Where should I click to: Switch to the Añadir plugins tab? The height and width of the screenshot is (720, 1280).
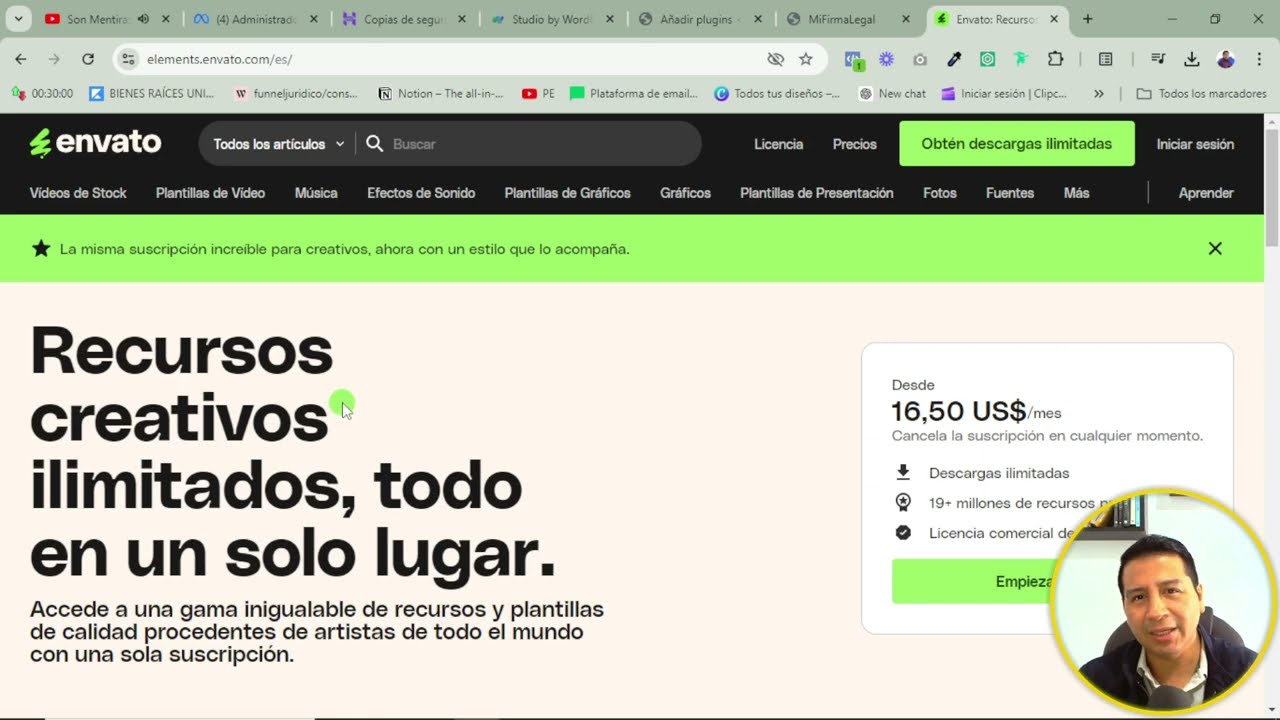click(698, 19)
